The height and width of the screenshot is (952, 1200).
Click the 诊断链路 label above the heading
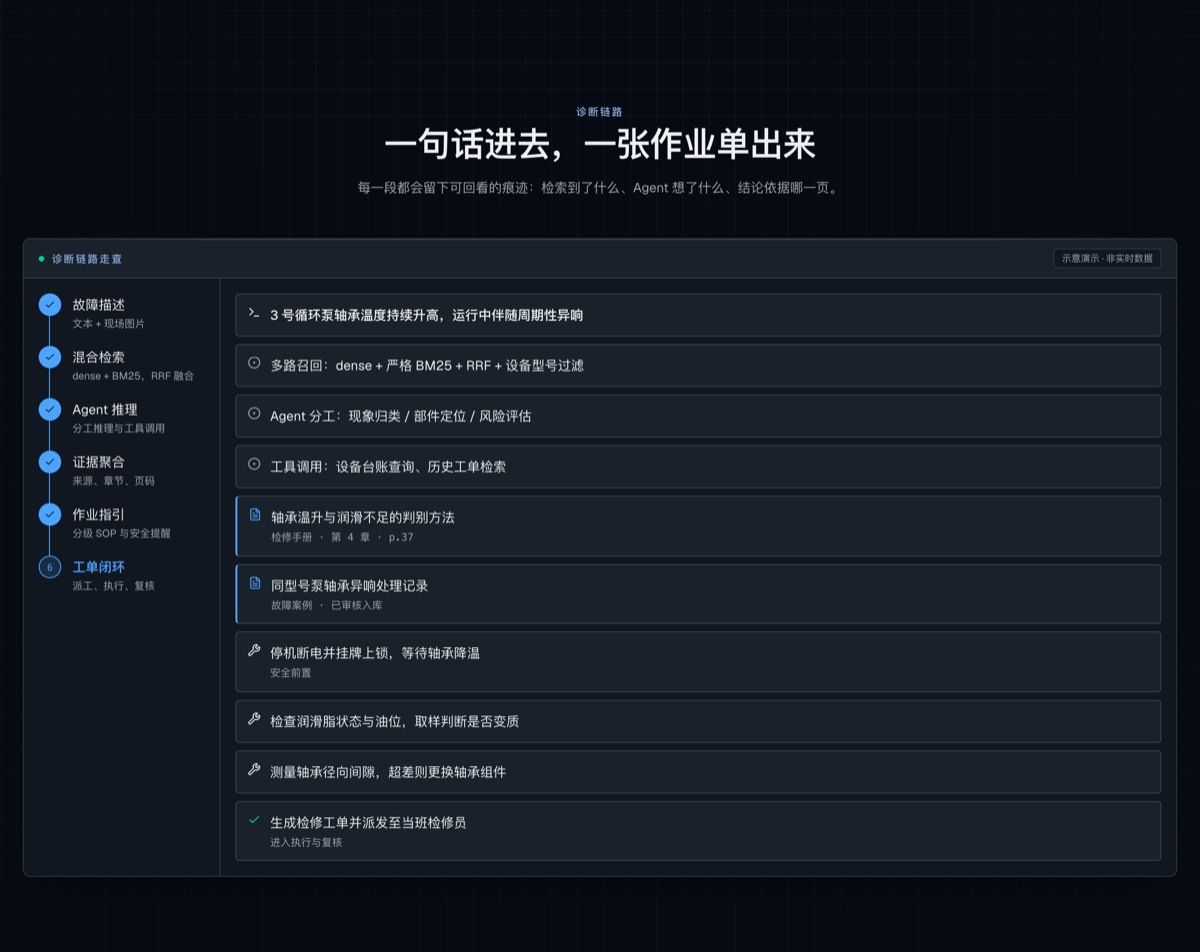pos(600,112)
